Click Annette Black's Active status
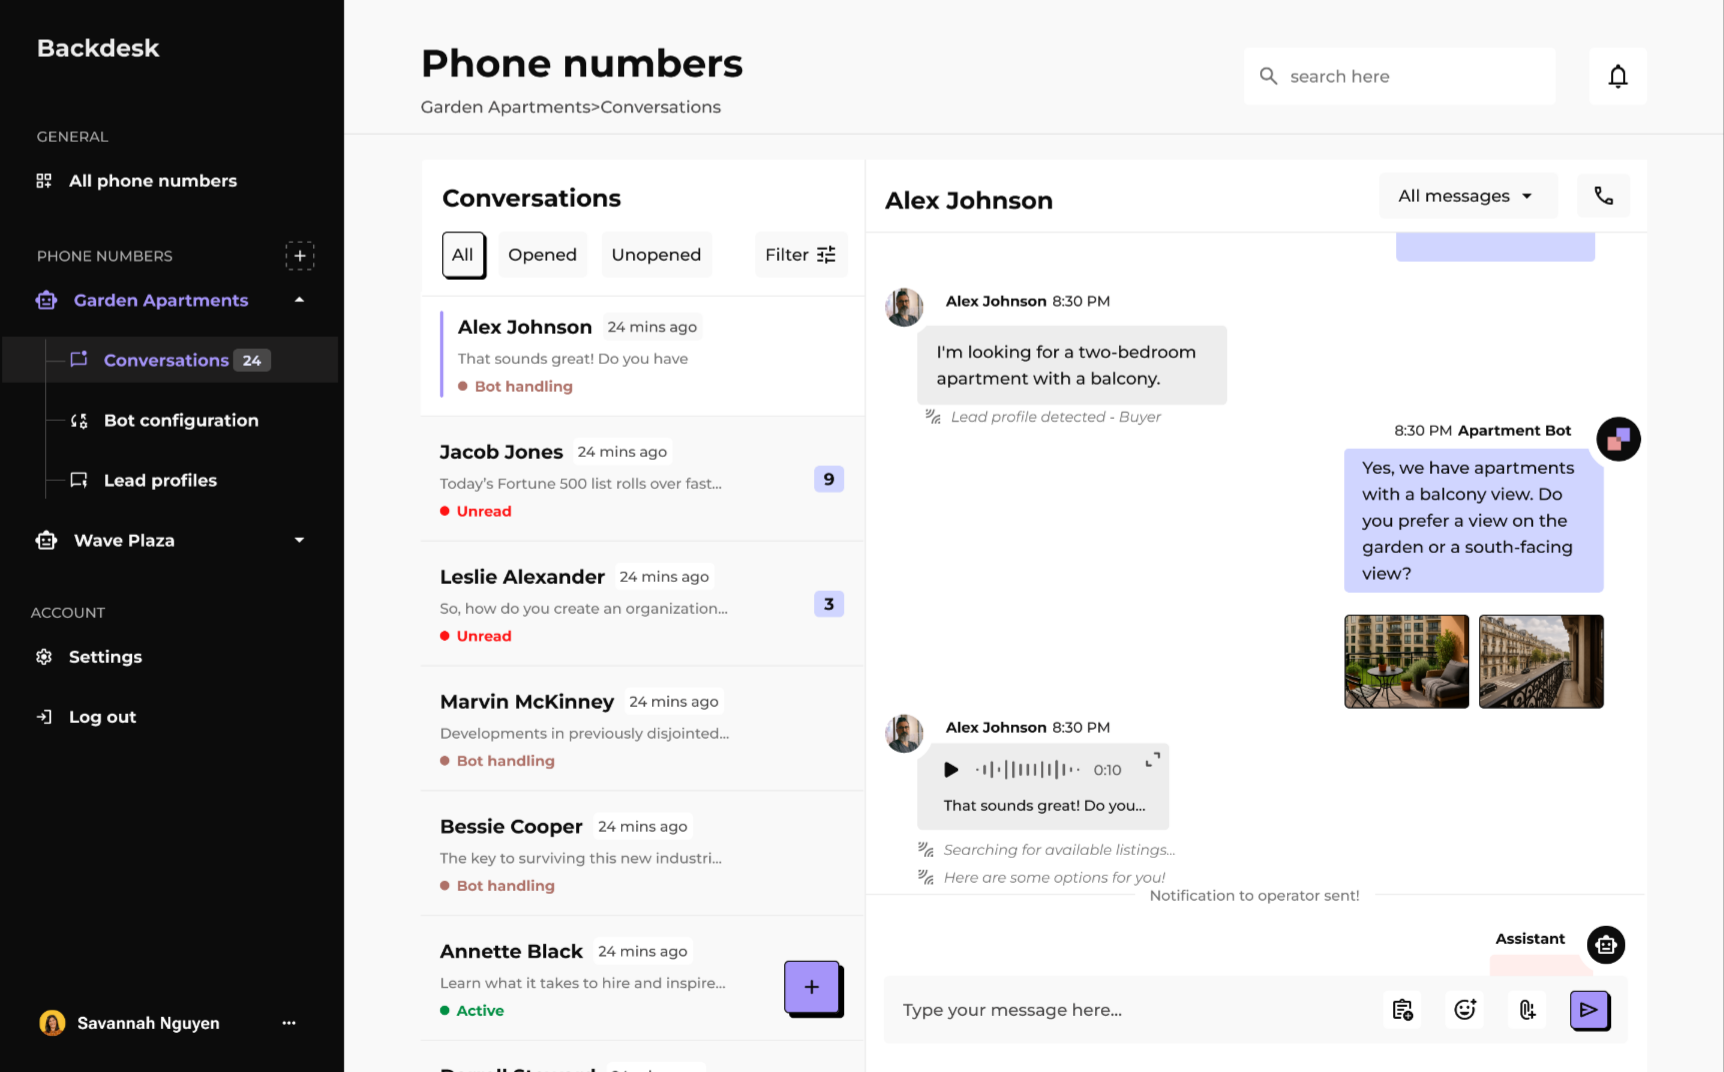The image size is (1724, 1072). (472, 1011)
